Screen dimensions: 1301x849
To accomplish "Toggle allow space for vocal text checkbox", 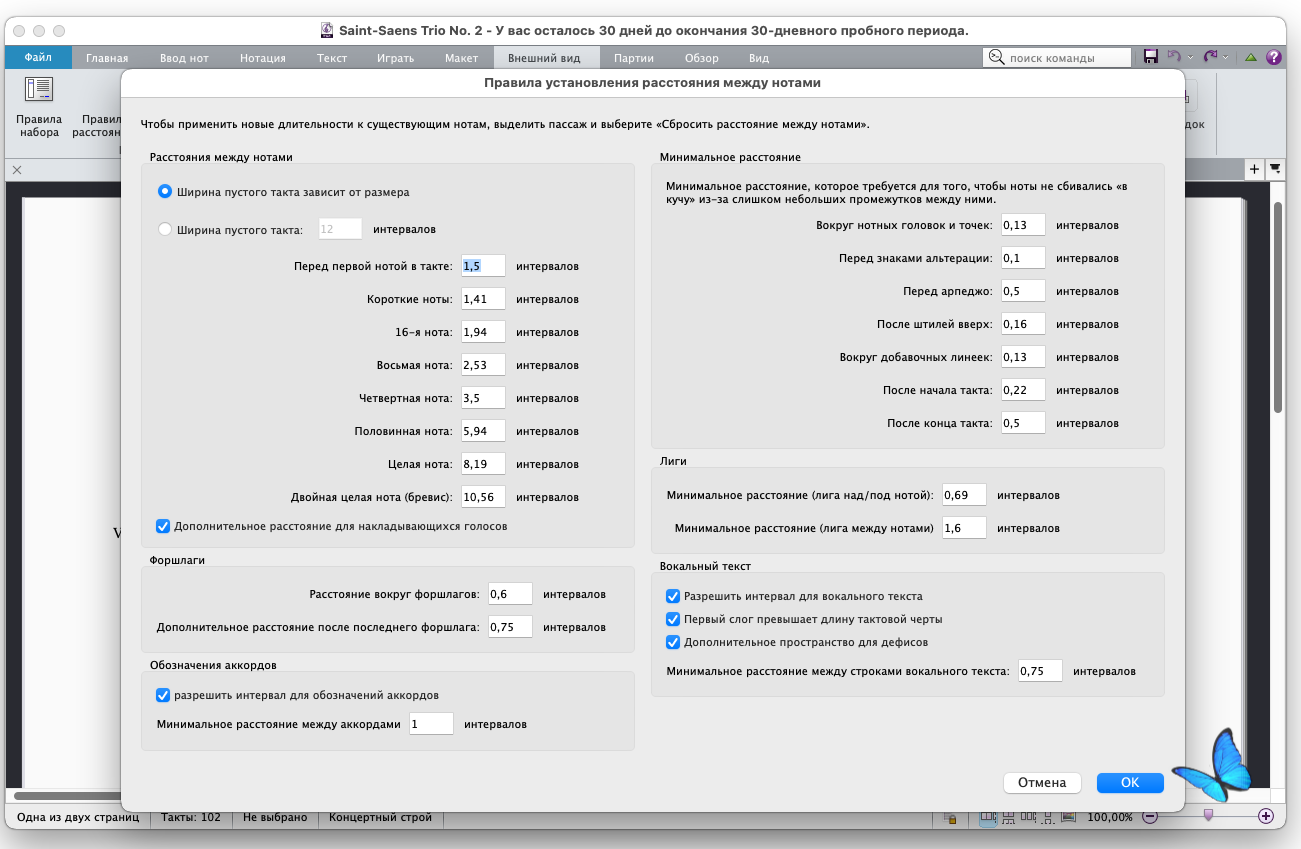I will click(673, 596).
